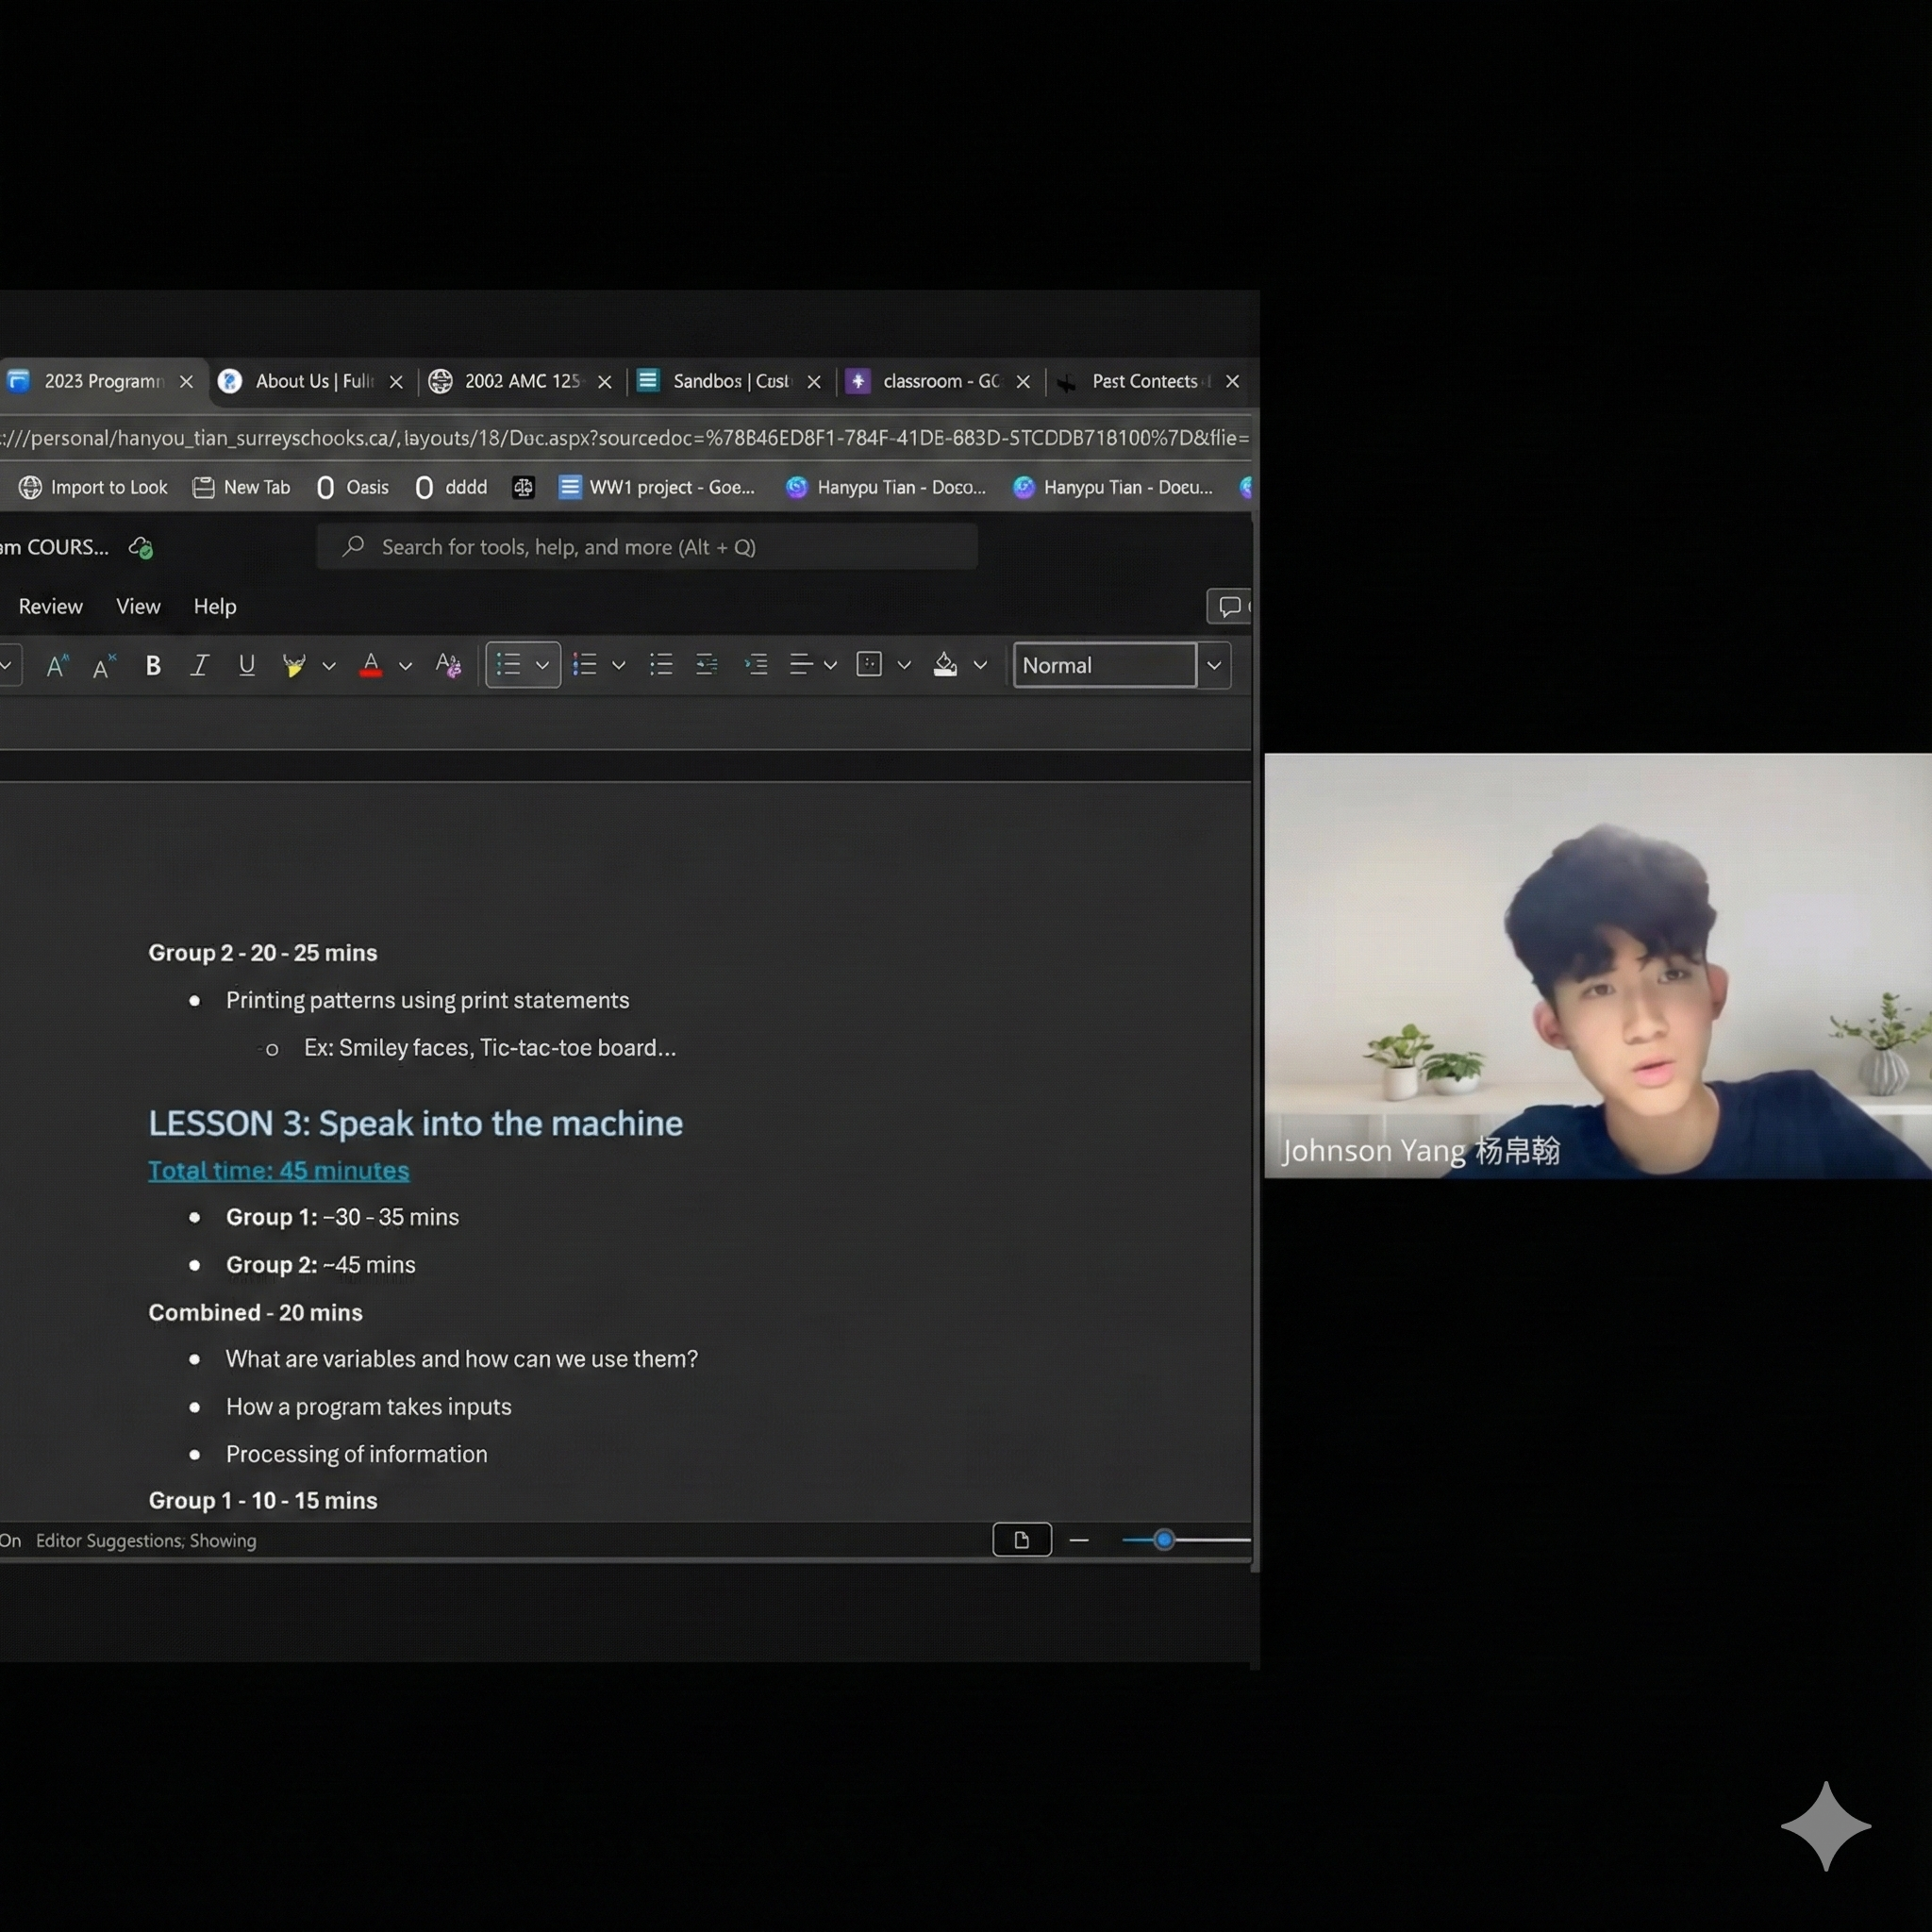Toggle bold formatting
The height and width of the screenshot is (1932, 1932).
coord(153,665)
